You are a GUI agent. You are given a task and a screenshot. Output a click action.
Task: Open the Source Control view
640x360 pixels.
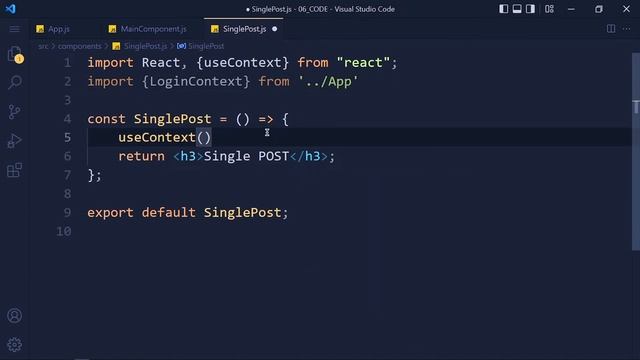tap(15, 112)
